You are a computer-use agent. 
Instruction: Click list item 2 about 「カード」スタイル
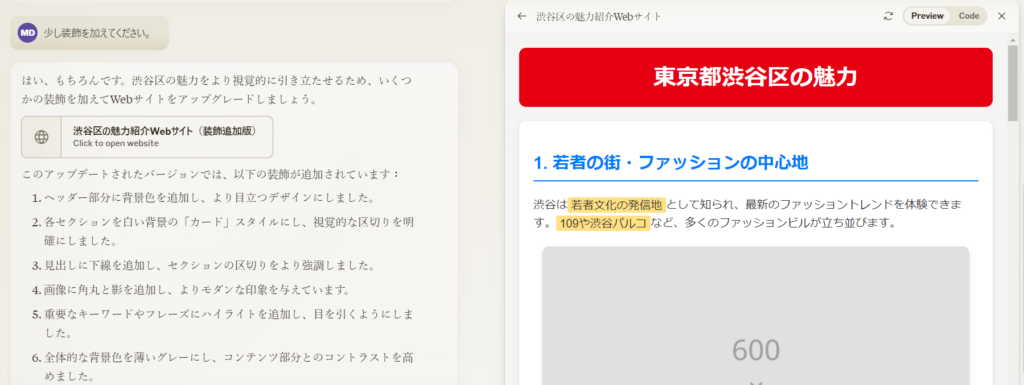(x=222, y=232)
